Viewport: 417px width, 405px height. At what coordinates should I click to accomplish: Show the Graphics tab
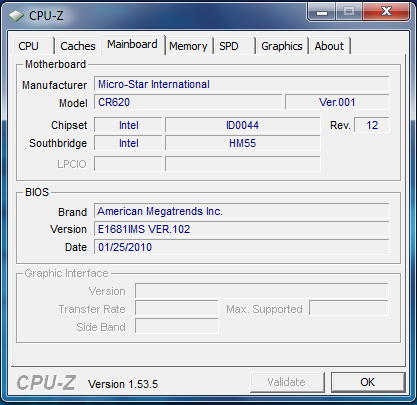[282, 46]
